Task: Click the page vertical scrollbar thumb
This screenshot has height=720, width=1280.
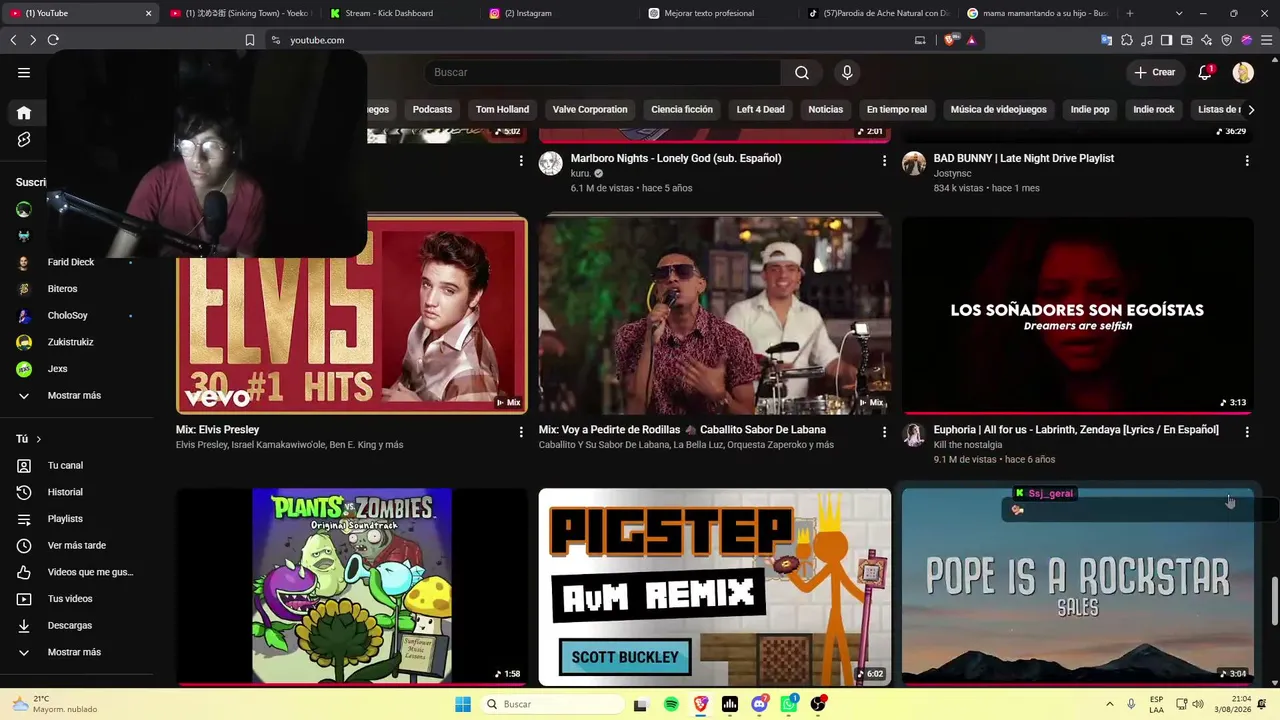Action: click(1274, 600)
